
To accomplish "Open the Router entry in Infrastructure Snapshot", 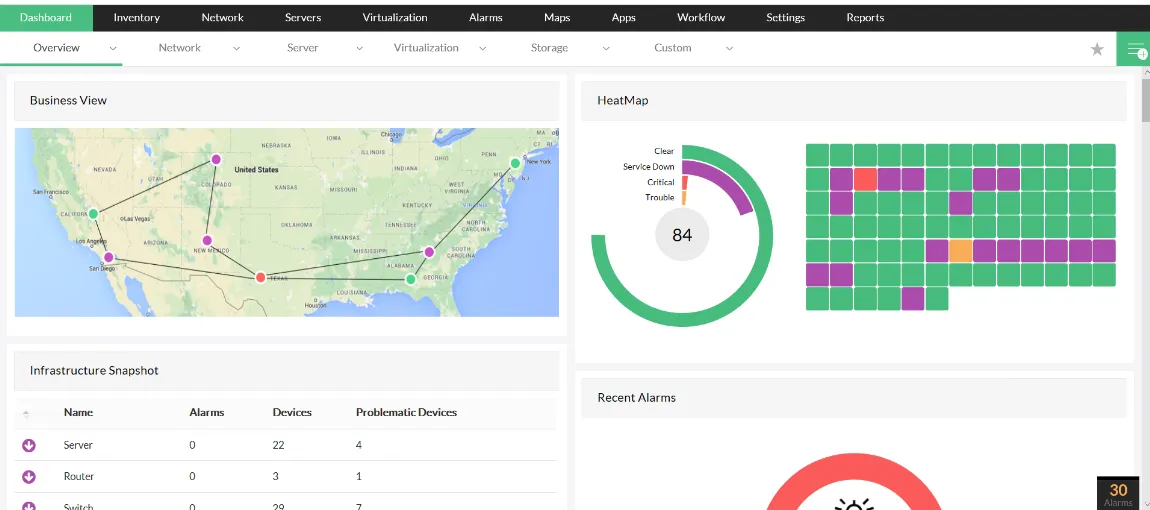I will pos(78,477).
